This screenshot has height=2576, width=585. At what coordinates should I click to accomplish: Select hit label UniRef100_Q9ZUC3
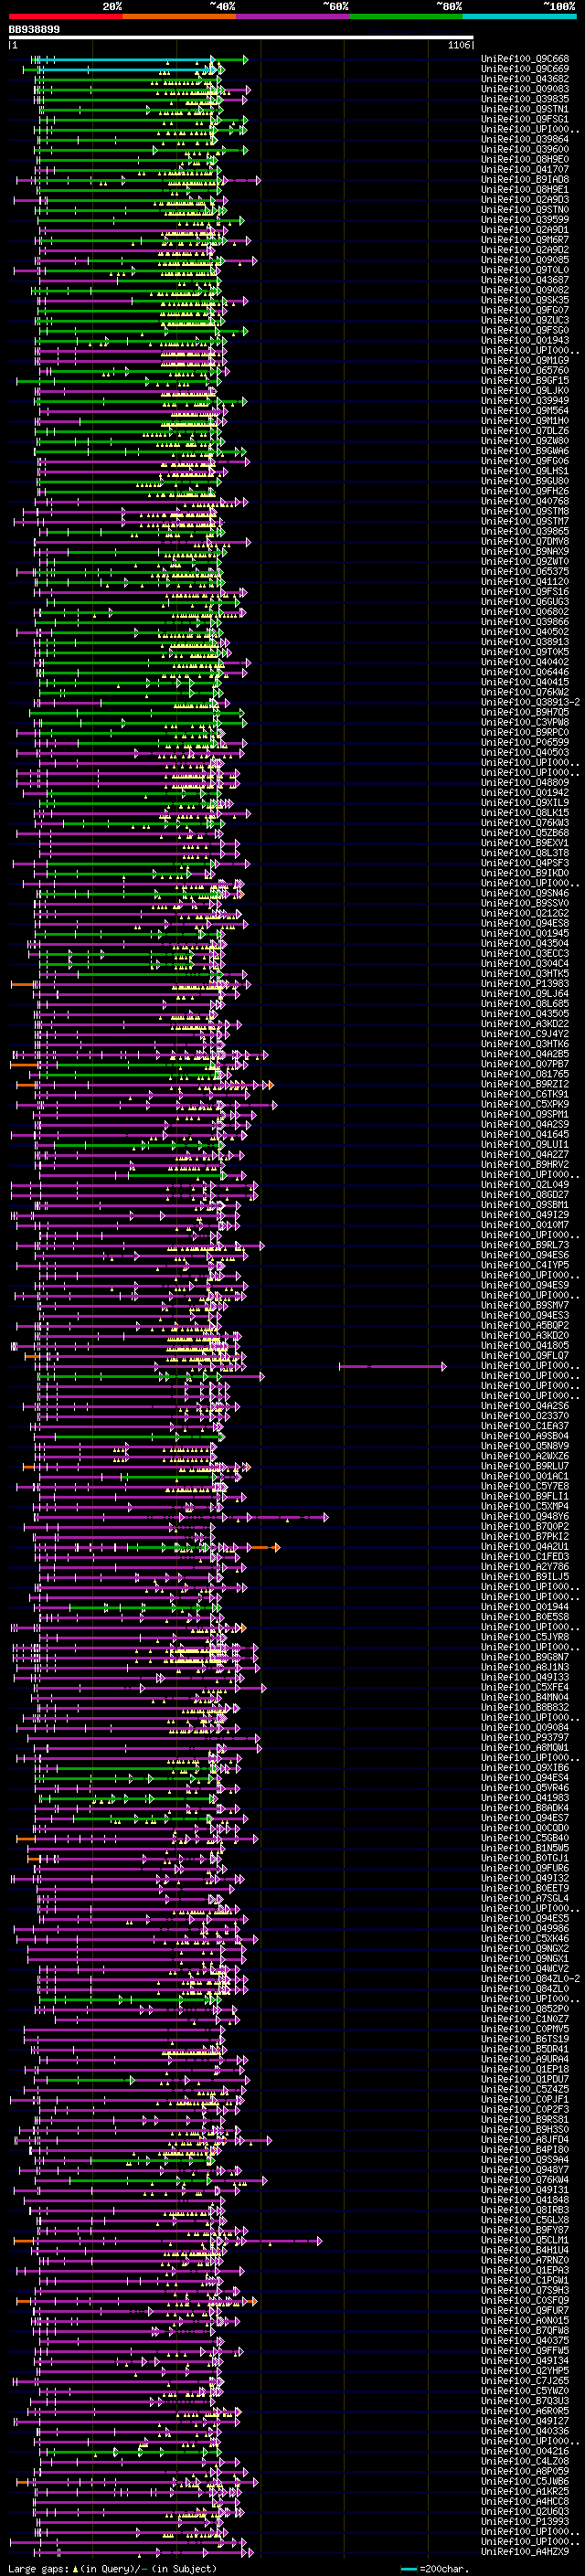pos(525,320)
